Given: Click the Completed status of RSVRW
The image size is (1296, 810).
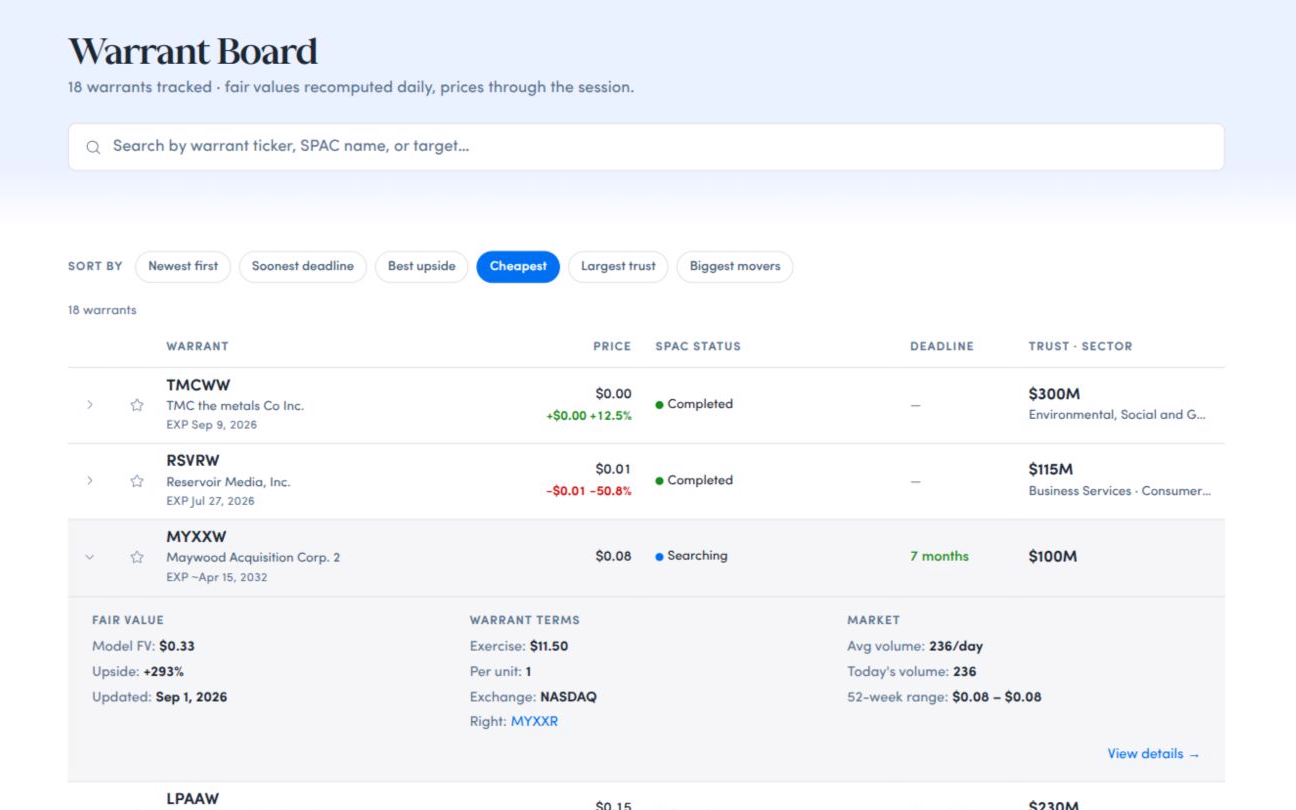Looking at the screenshot, I should (x=694, y=480).
